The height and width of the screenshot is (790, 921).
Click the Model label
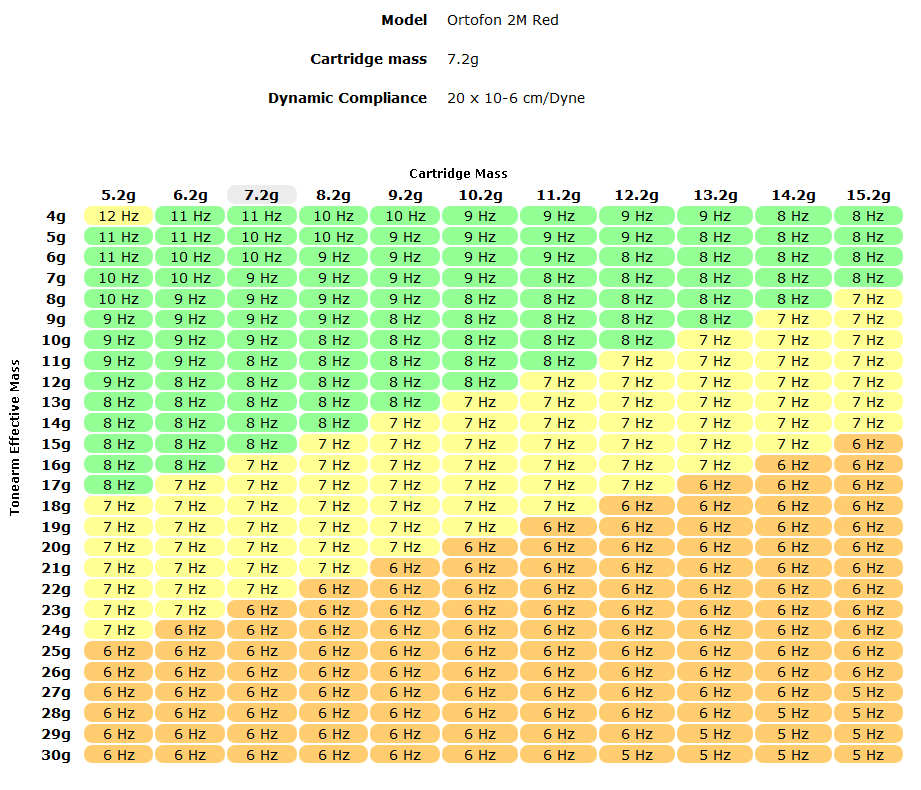(x=404, y=20)
